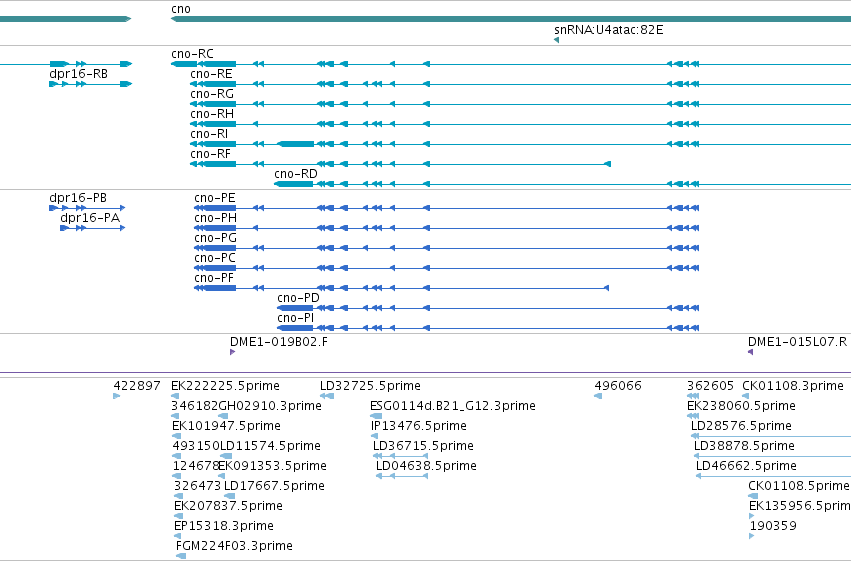Select the cno-RE transcript label

point(211,74)
